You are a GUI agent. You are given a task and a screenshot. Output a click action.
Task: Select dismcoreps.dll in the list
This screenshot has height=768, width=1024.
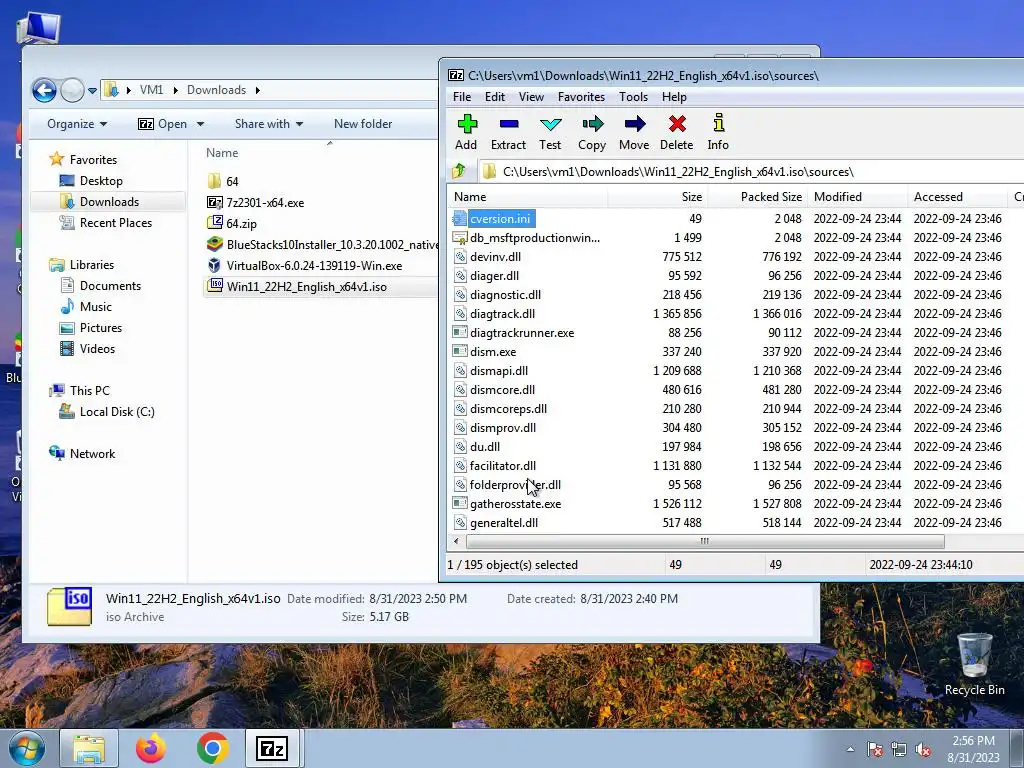click(x=508, y=408)
